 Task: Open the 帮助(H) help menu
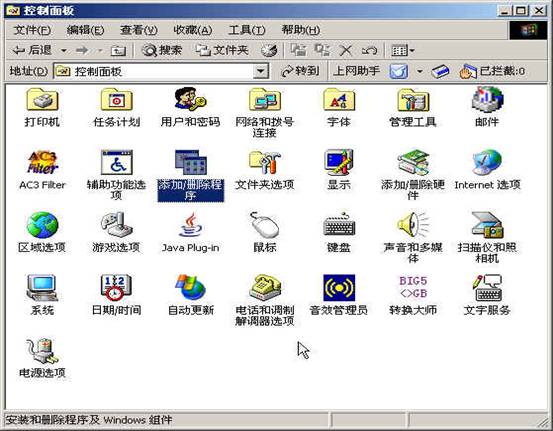pos(300,30)
